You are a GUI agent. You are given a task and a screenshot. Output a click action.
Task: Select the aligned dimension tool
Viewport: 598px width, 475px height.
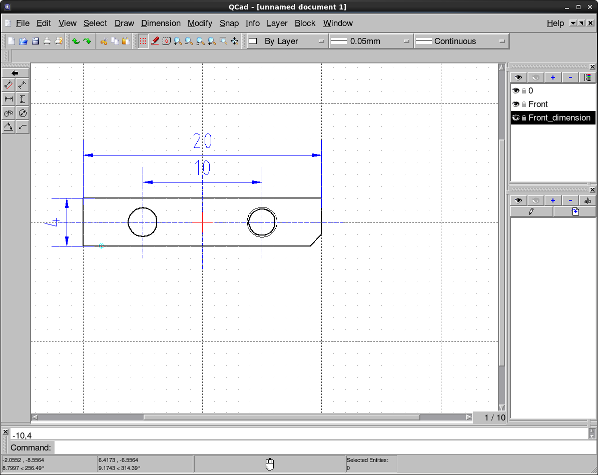[x=8, y=85]
